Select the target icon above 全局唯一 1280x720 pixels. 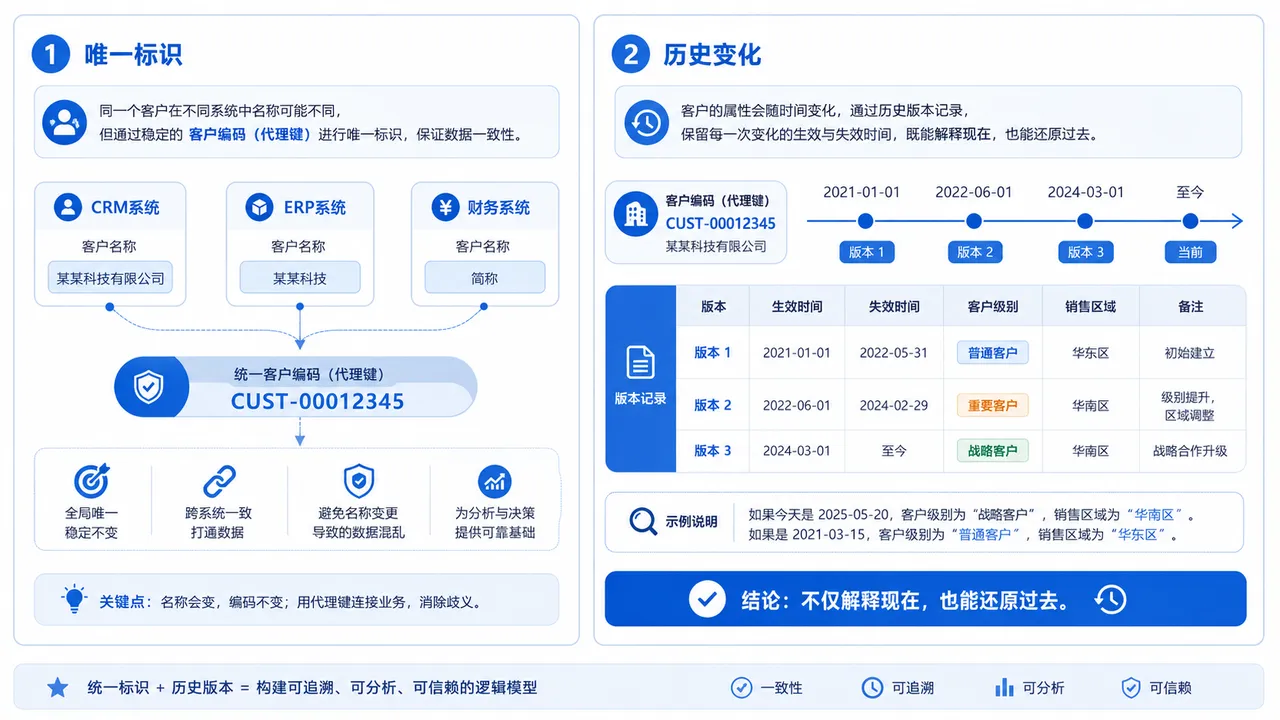(x=92, y=481)
